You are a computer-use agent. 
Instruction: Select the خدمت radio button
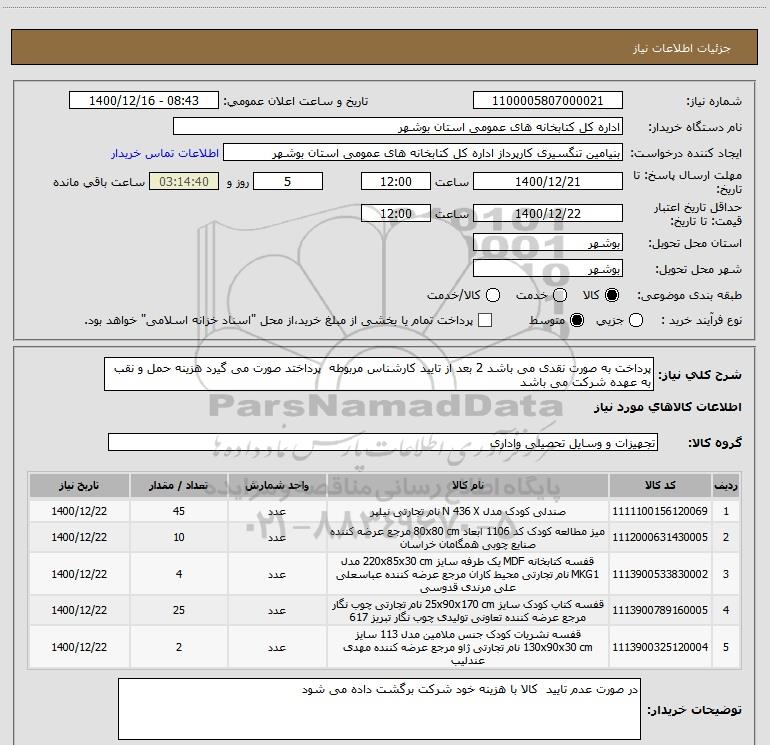pyautogui.click(x=560, y=295)
